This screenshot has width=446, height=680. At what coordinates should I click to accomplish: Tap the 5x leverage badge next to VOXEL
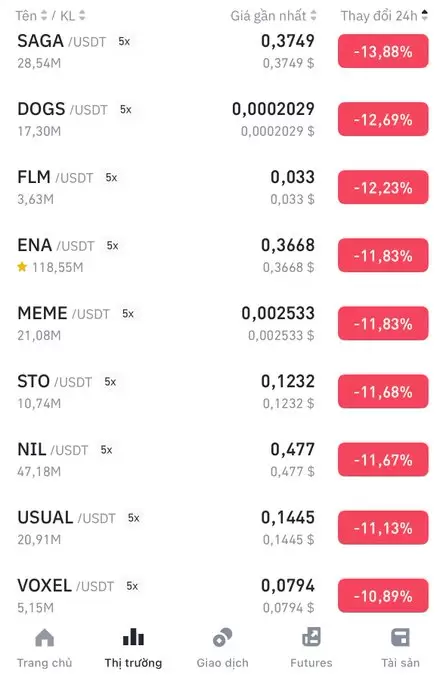pyautogui.click(x=132, y=586)
